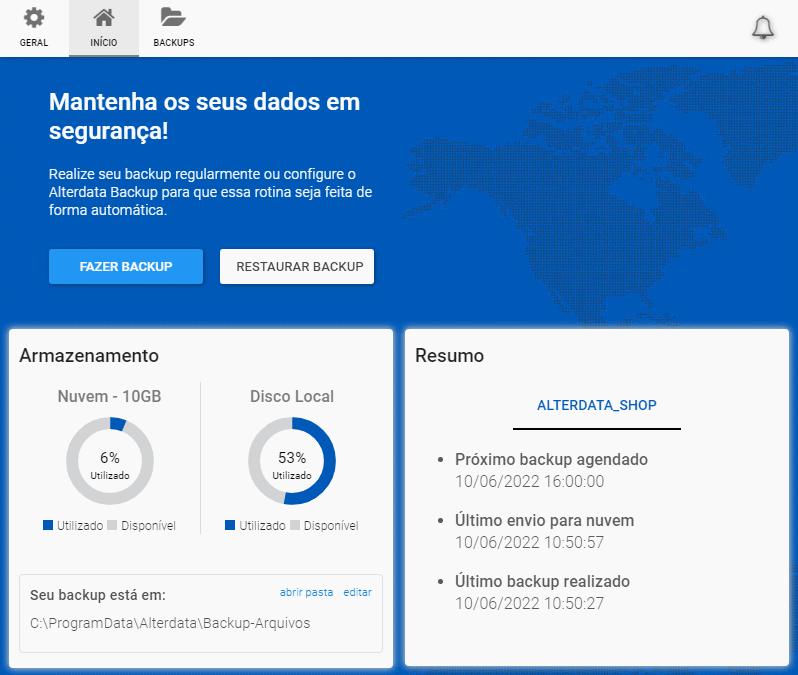Click the FAZER BACKUP button
The image size is (798, 675).
click(x=126, y=266)
